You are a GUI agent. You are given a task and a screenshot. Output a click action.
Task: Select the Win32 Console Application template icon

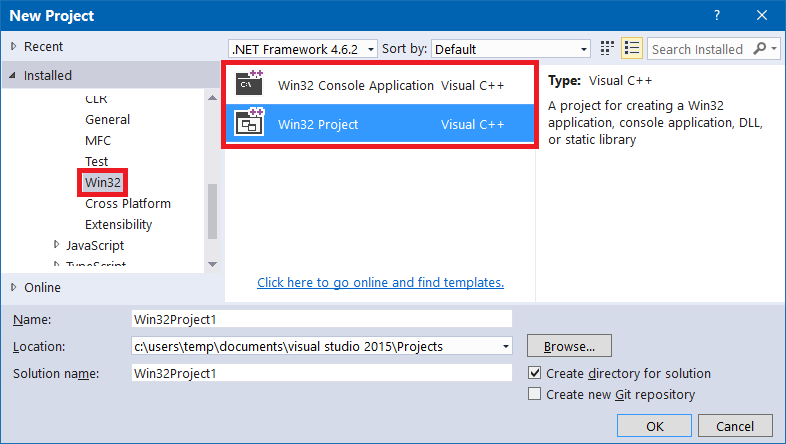point(249,84)
